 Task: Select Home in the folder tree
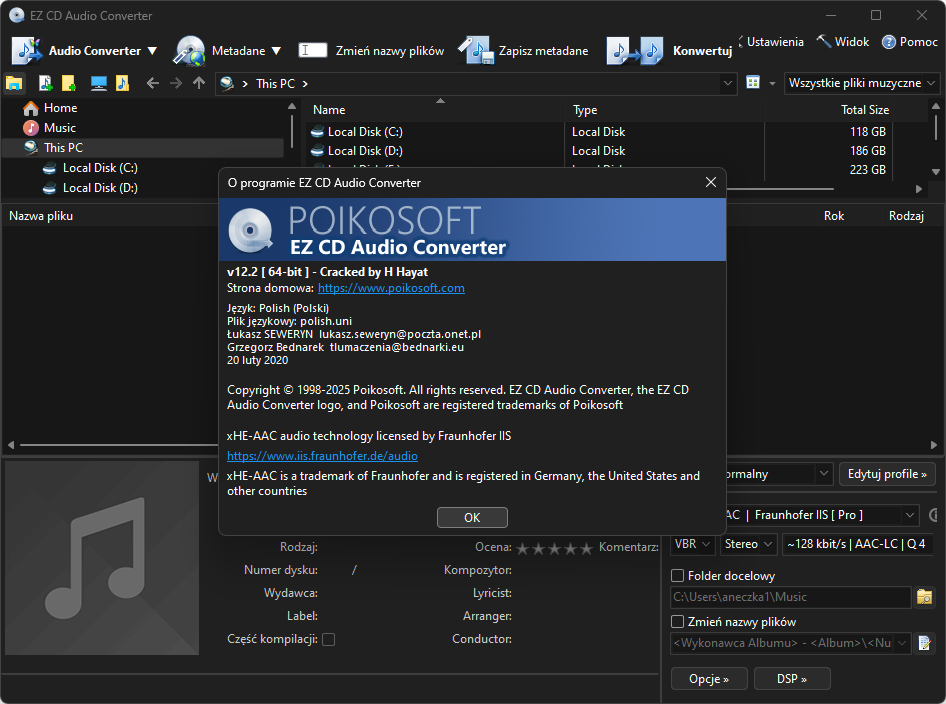point(60,108)
